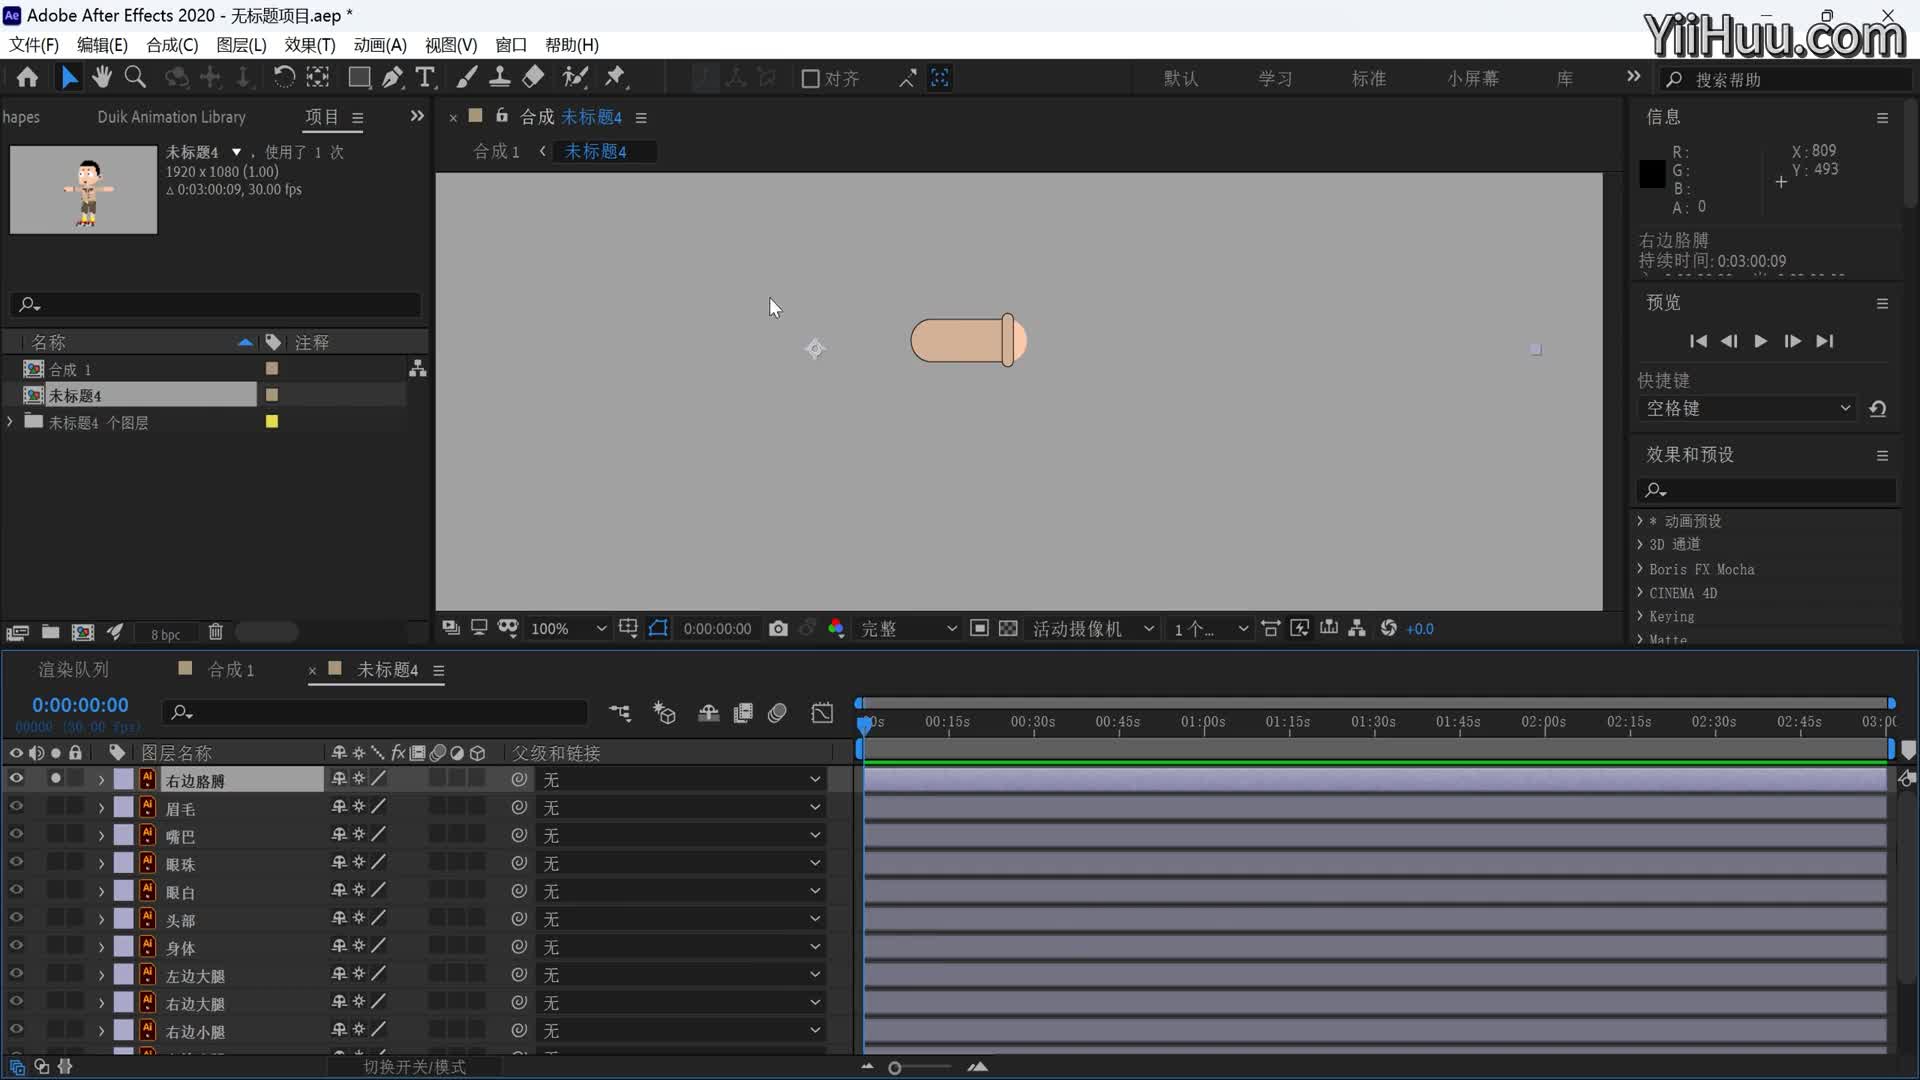
Task: Open the 100% magnification dropdown
Action: pos(568,629)
